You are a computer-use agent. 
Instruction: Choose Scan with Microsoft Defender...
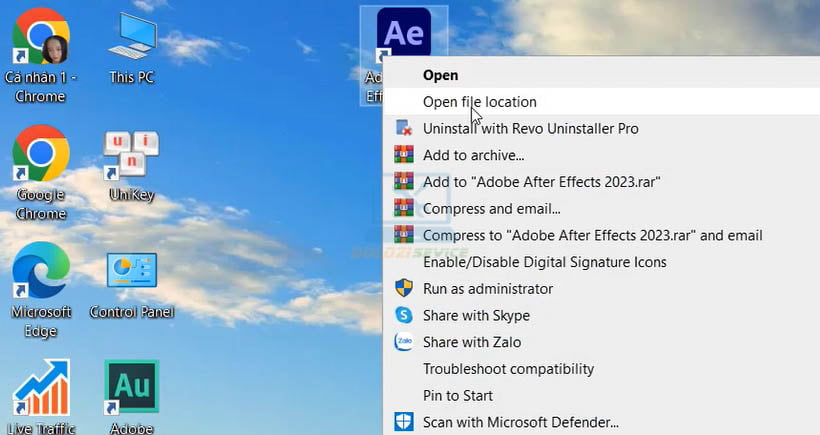click(x=601, y=421)
